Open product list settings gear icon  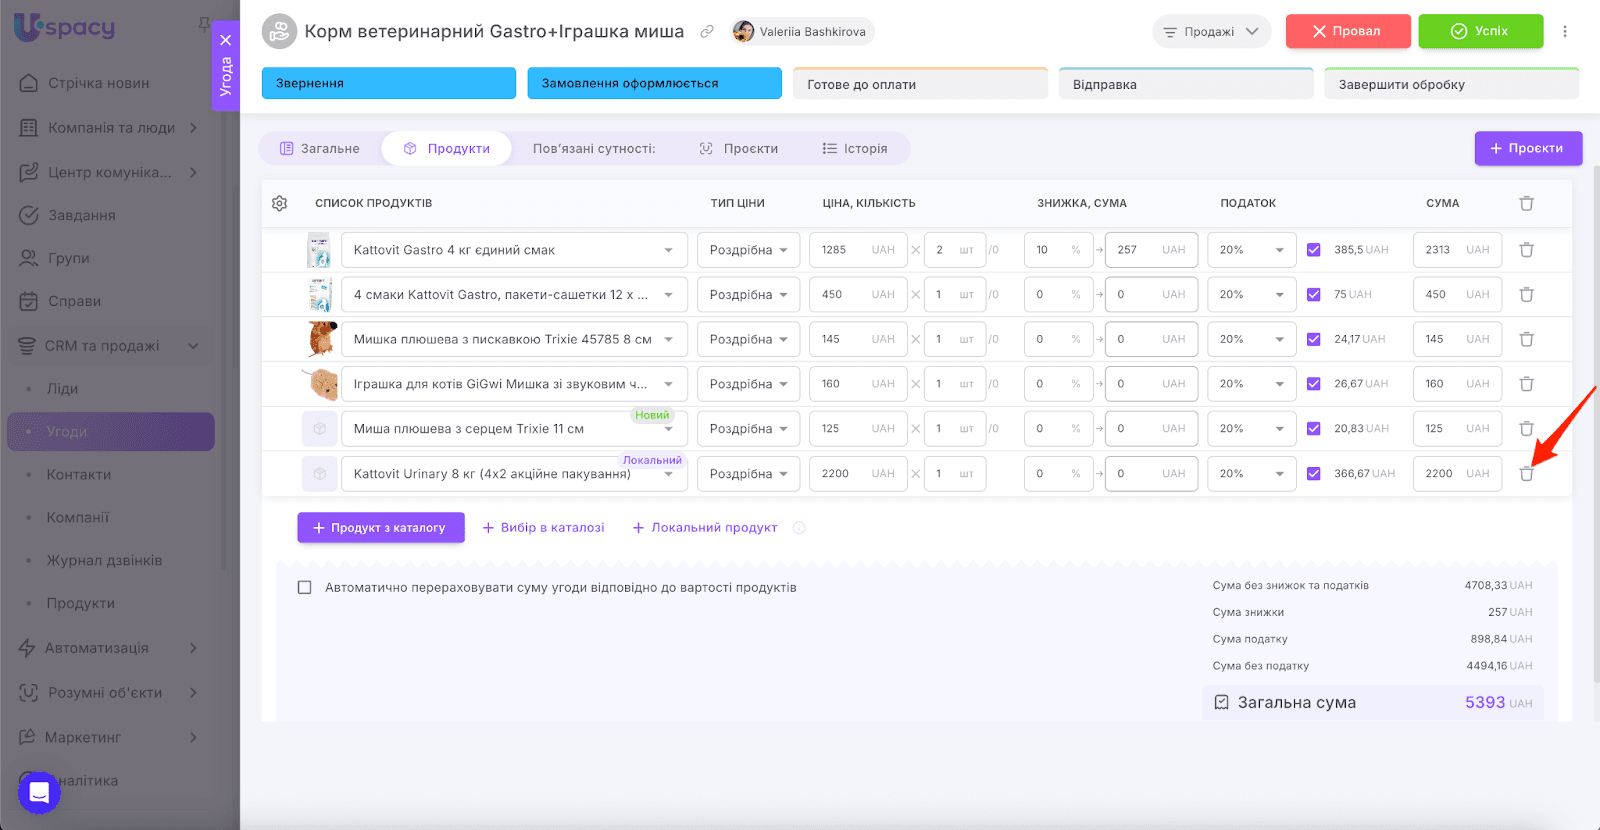click(280, 203)
